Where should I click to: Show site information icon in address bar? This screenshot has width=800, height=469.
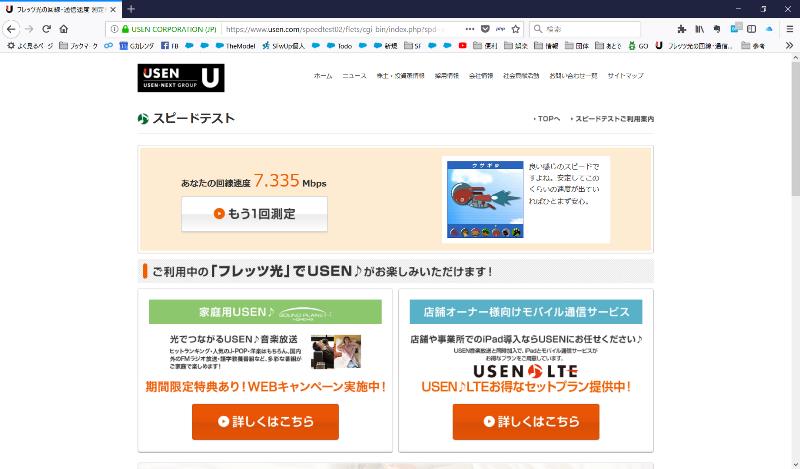114,29
